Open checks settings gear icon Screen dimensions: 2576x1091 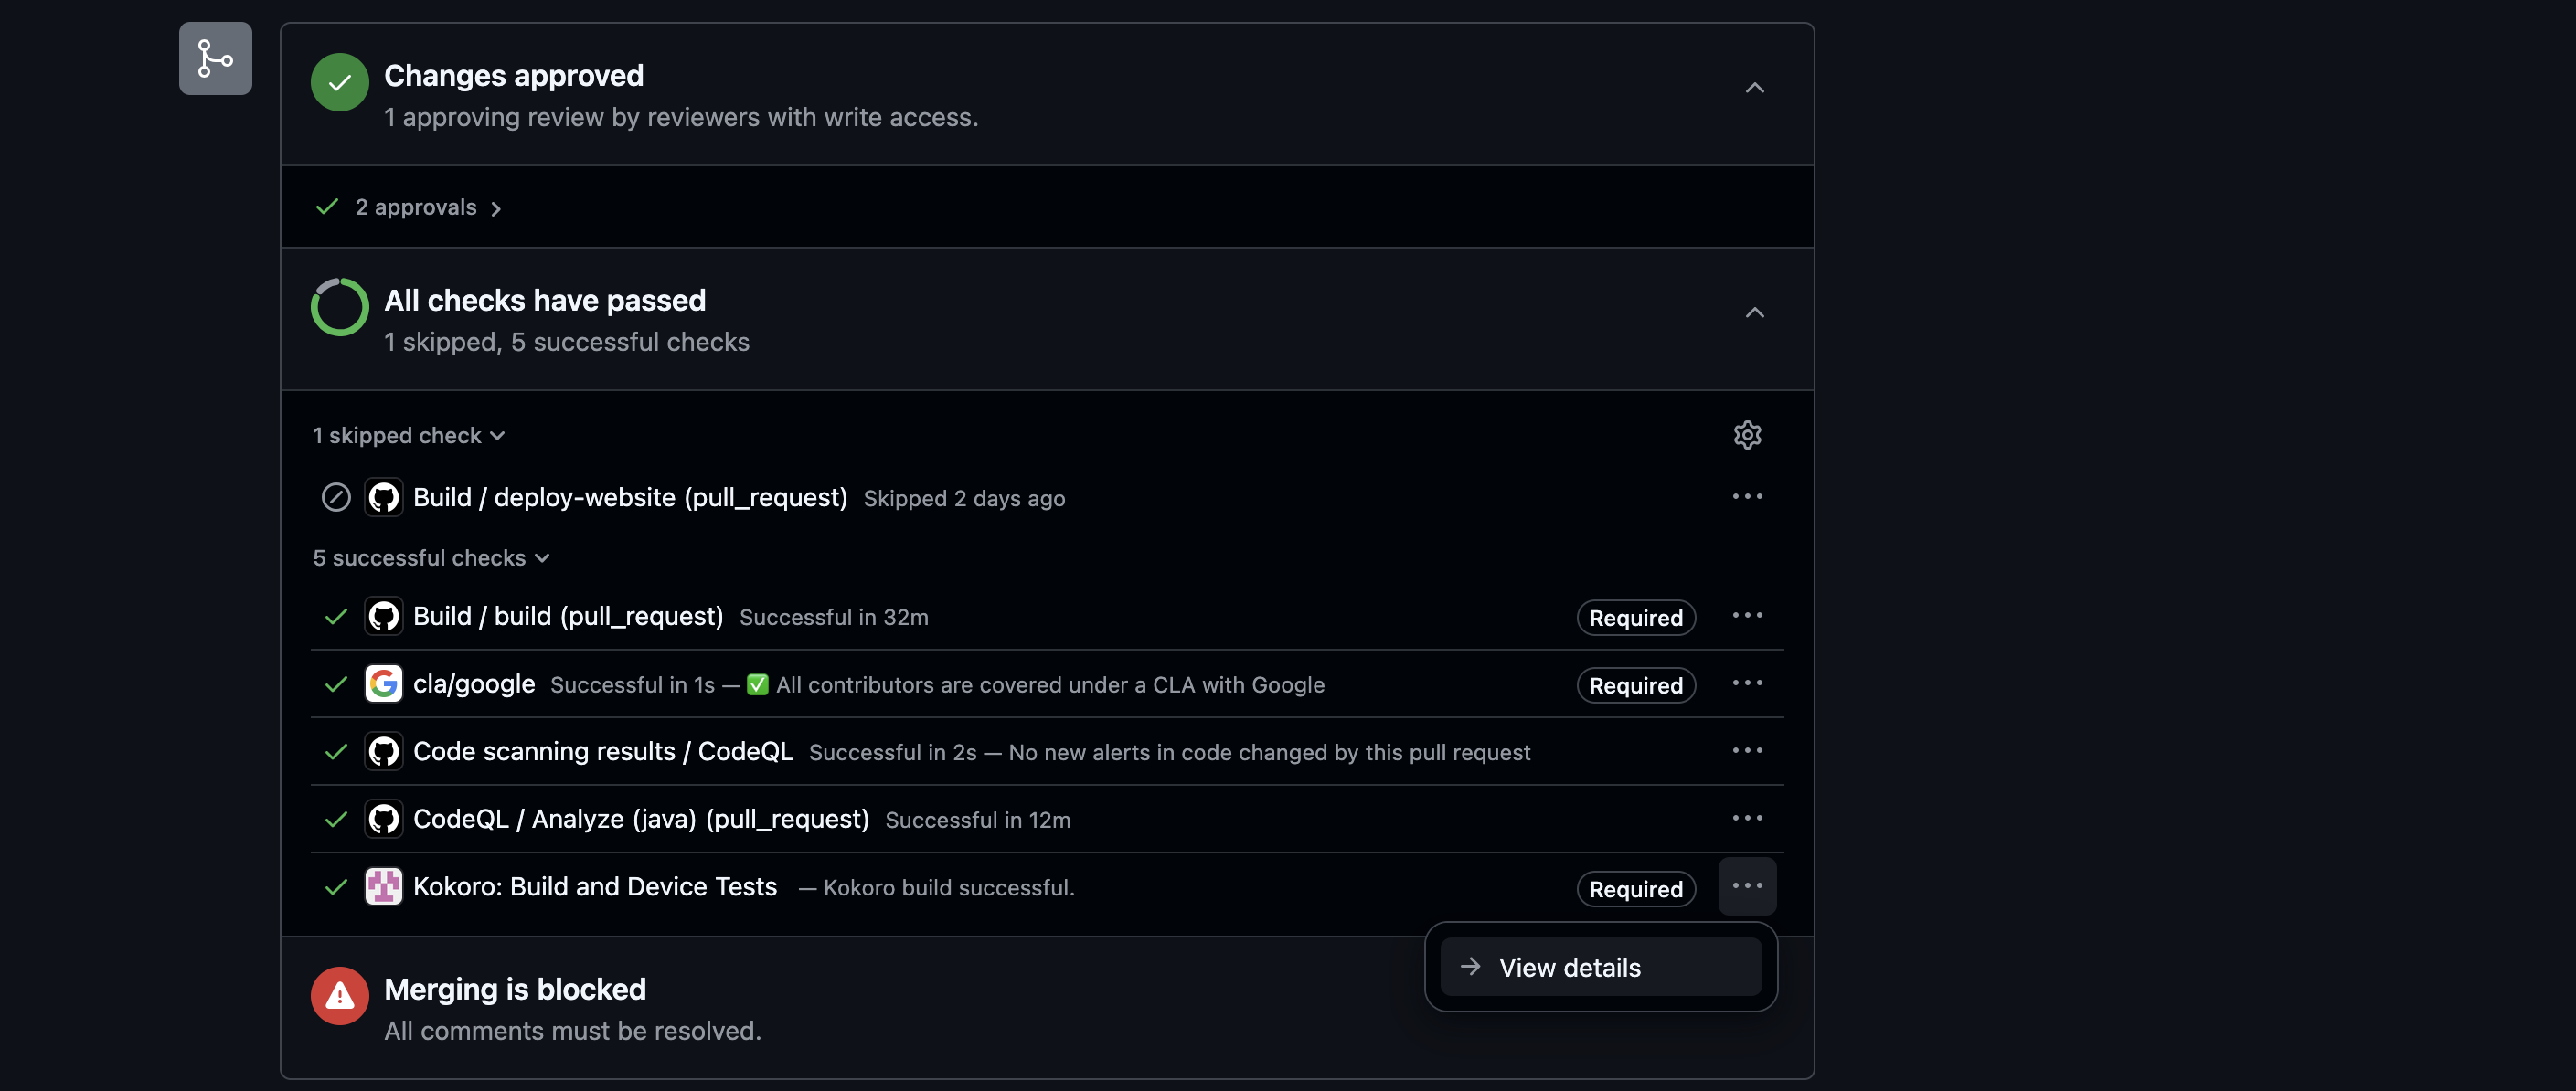click(x=1747, y=435)
